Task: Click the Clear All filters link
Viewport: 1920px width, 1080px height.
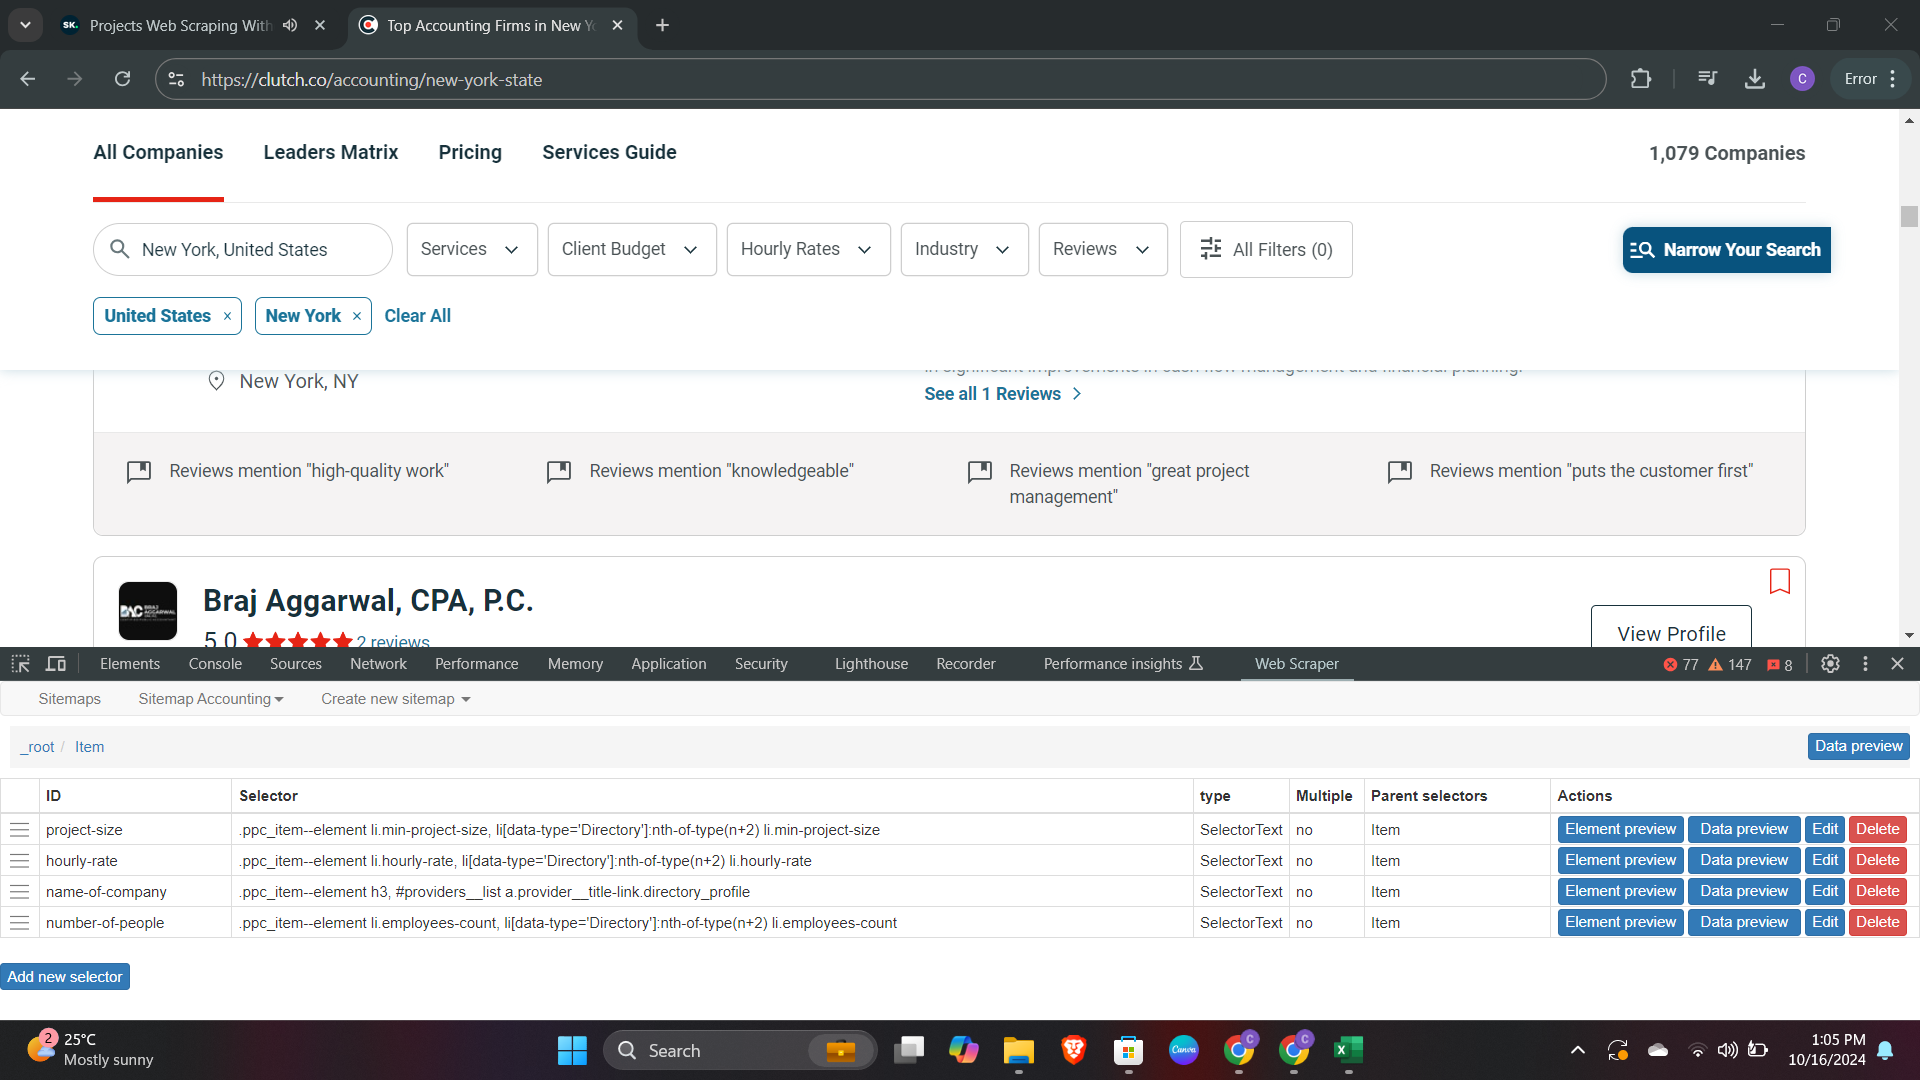Action: tap(417, 316)
